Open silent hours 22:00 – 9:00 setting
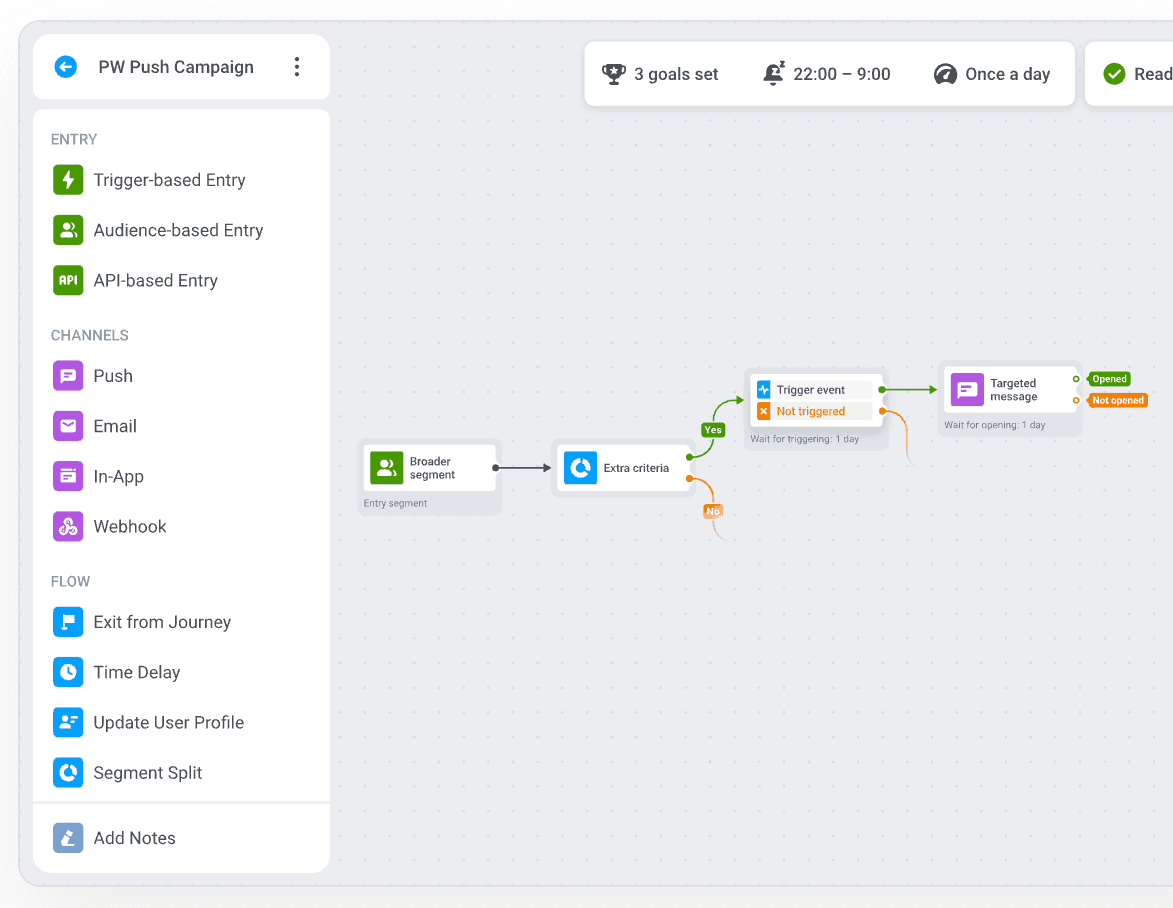 tap(826, 74)
